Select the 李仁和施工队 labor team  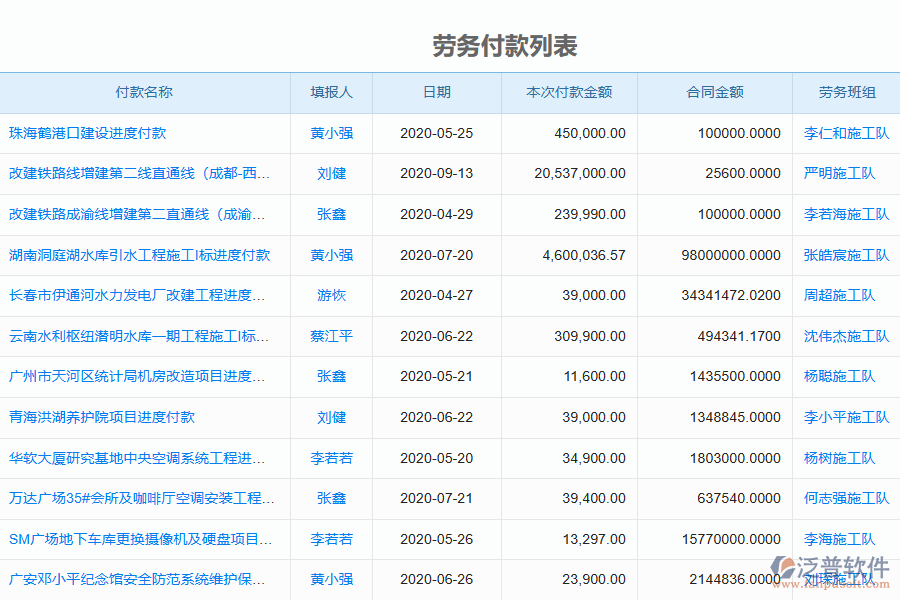pyautogui.click(x=843, y=133)
